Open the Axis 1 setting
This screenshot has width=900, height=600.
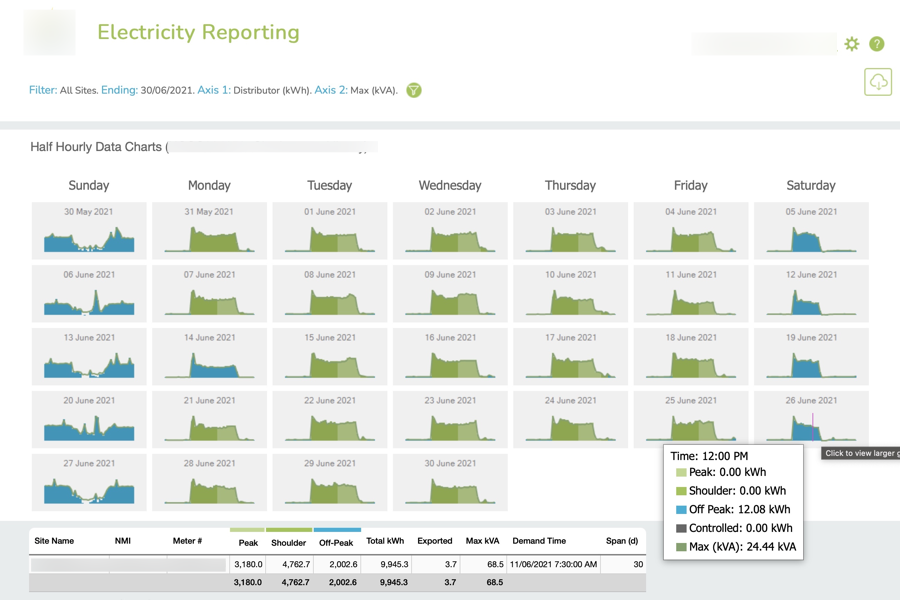click(213, 90)
